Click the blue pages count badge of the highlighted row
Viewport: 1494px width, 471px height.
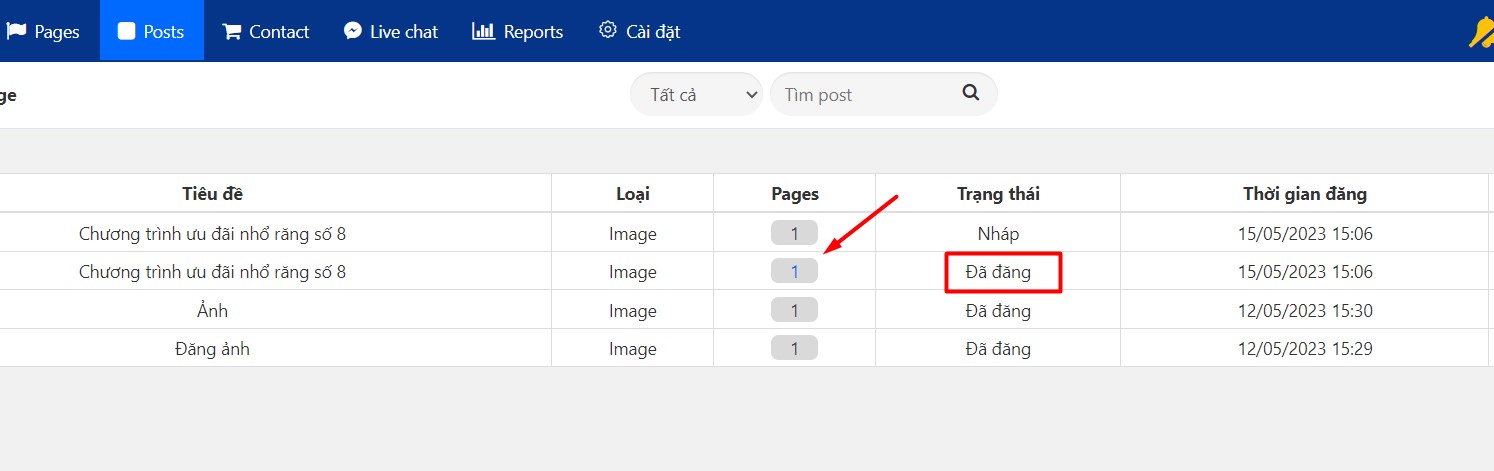(x=794, y=271)
